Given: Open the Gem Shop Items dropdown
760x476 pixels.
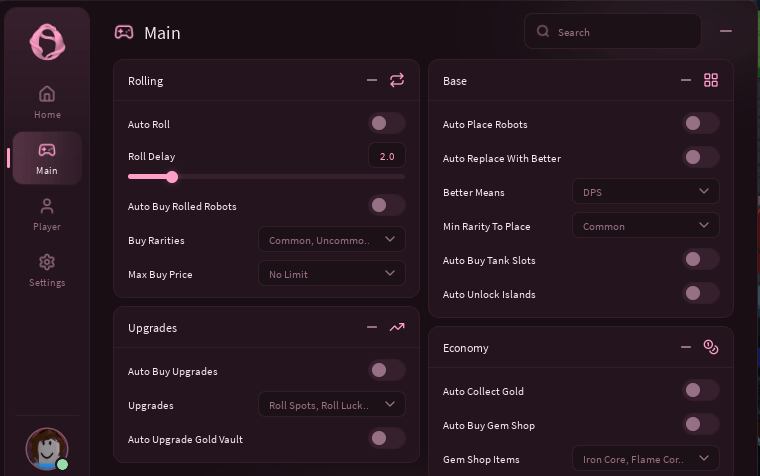Looking at the screenshot, I should tap(646, 459).
